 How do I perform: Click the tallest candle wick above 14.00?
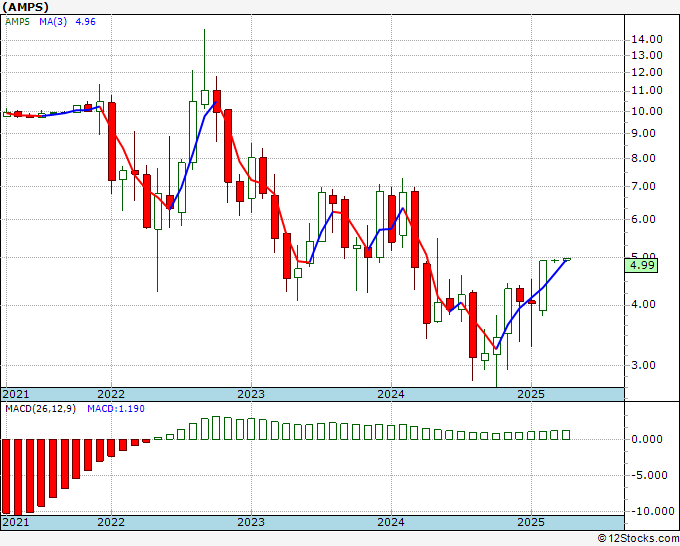click(205, 59)
